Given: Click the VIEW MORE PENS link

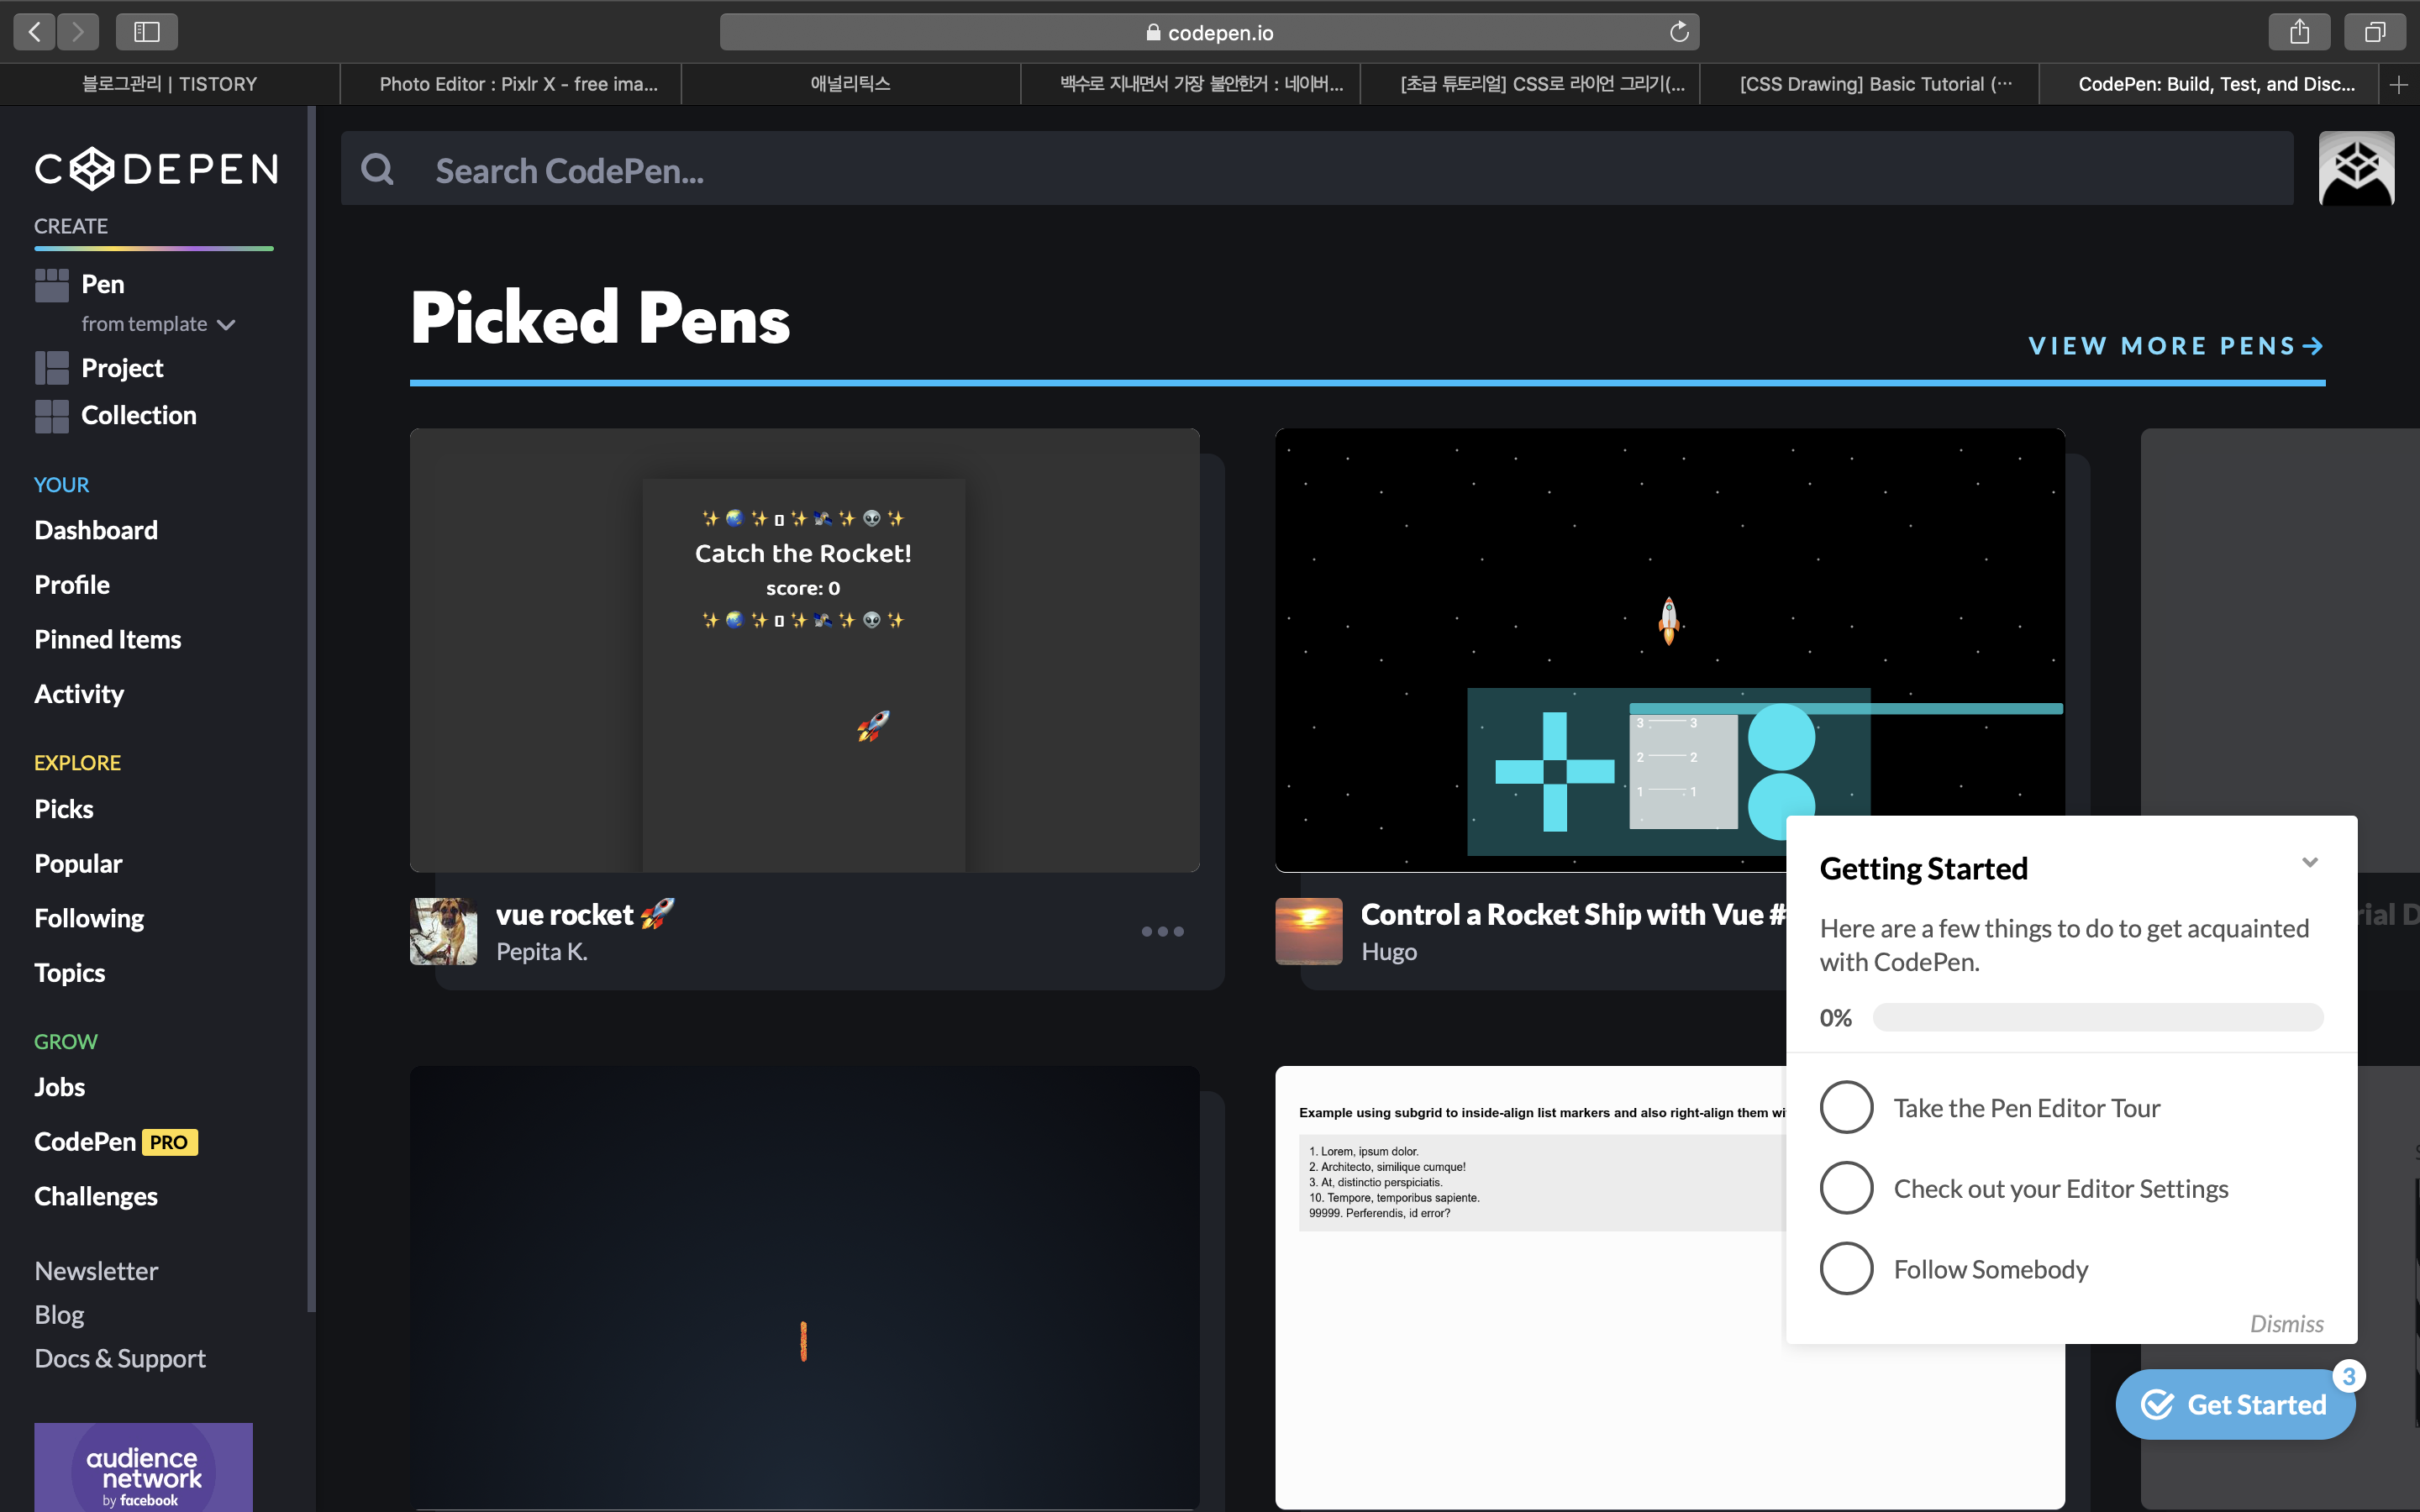Looking at the screenshot, I should 2175,346.
